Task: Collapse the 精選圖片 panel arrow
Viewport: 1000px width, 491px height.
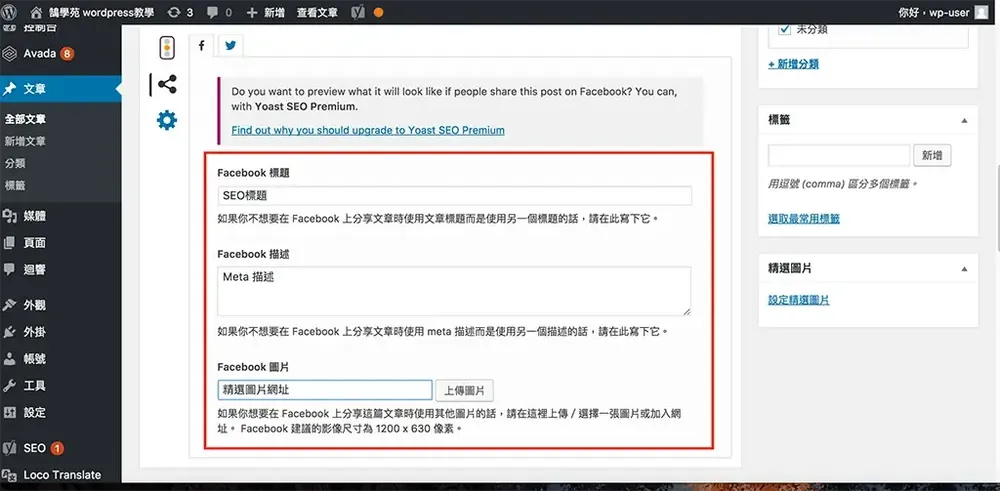Action: (964, 269)
